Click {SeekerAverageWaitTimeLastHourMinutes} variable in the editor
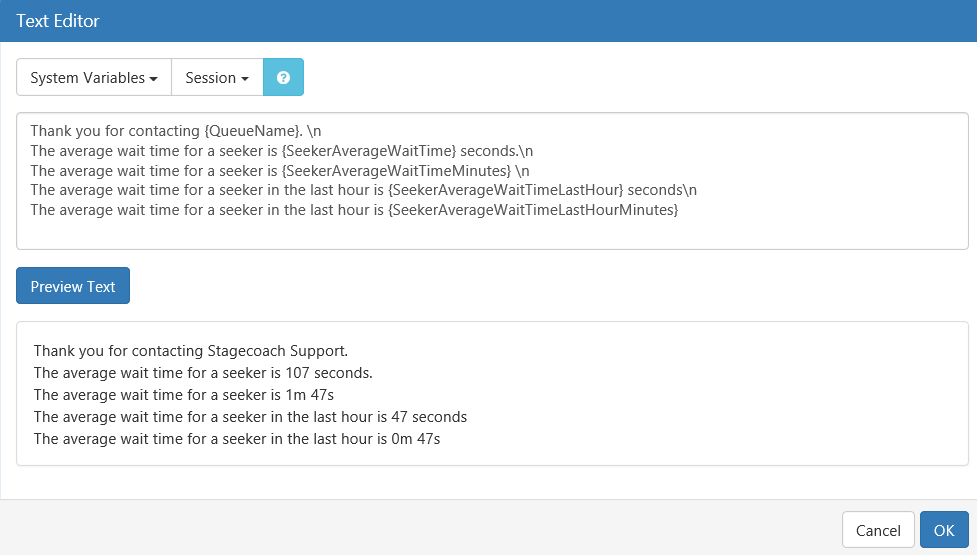977x555 pixels. [533, 210]
